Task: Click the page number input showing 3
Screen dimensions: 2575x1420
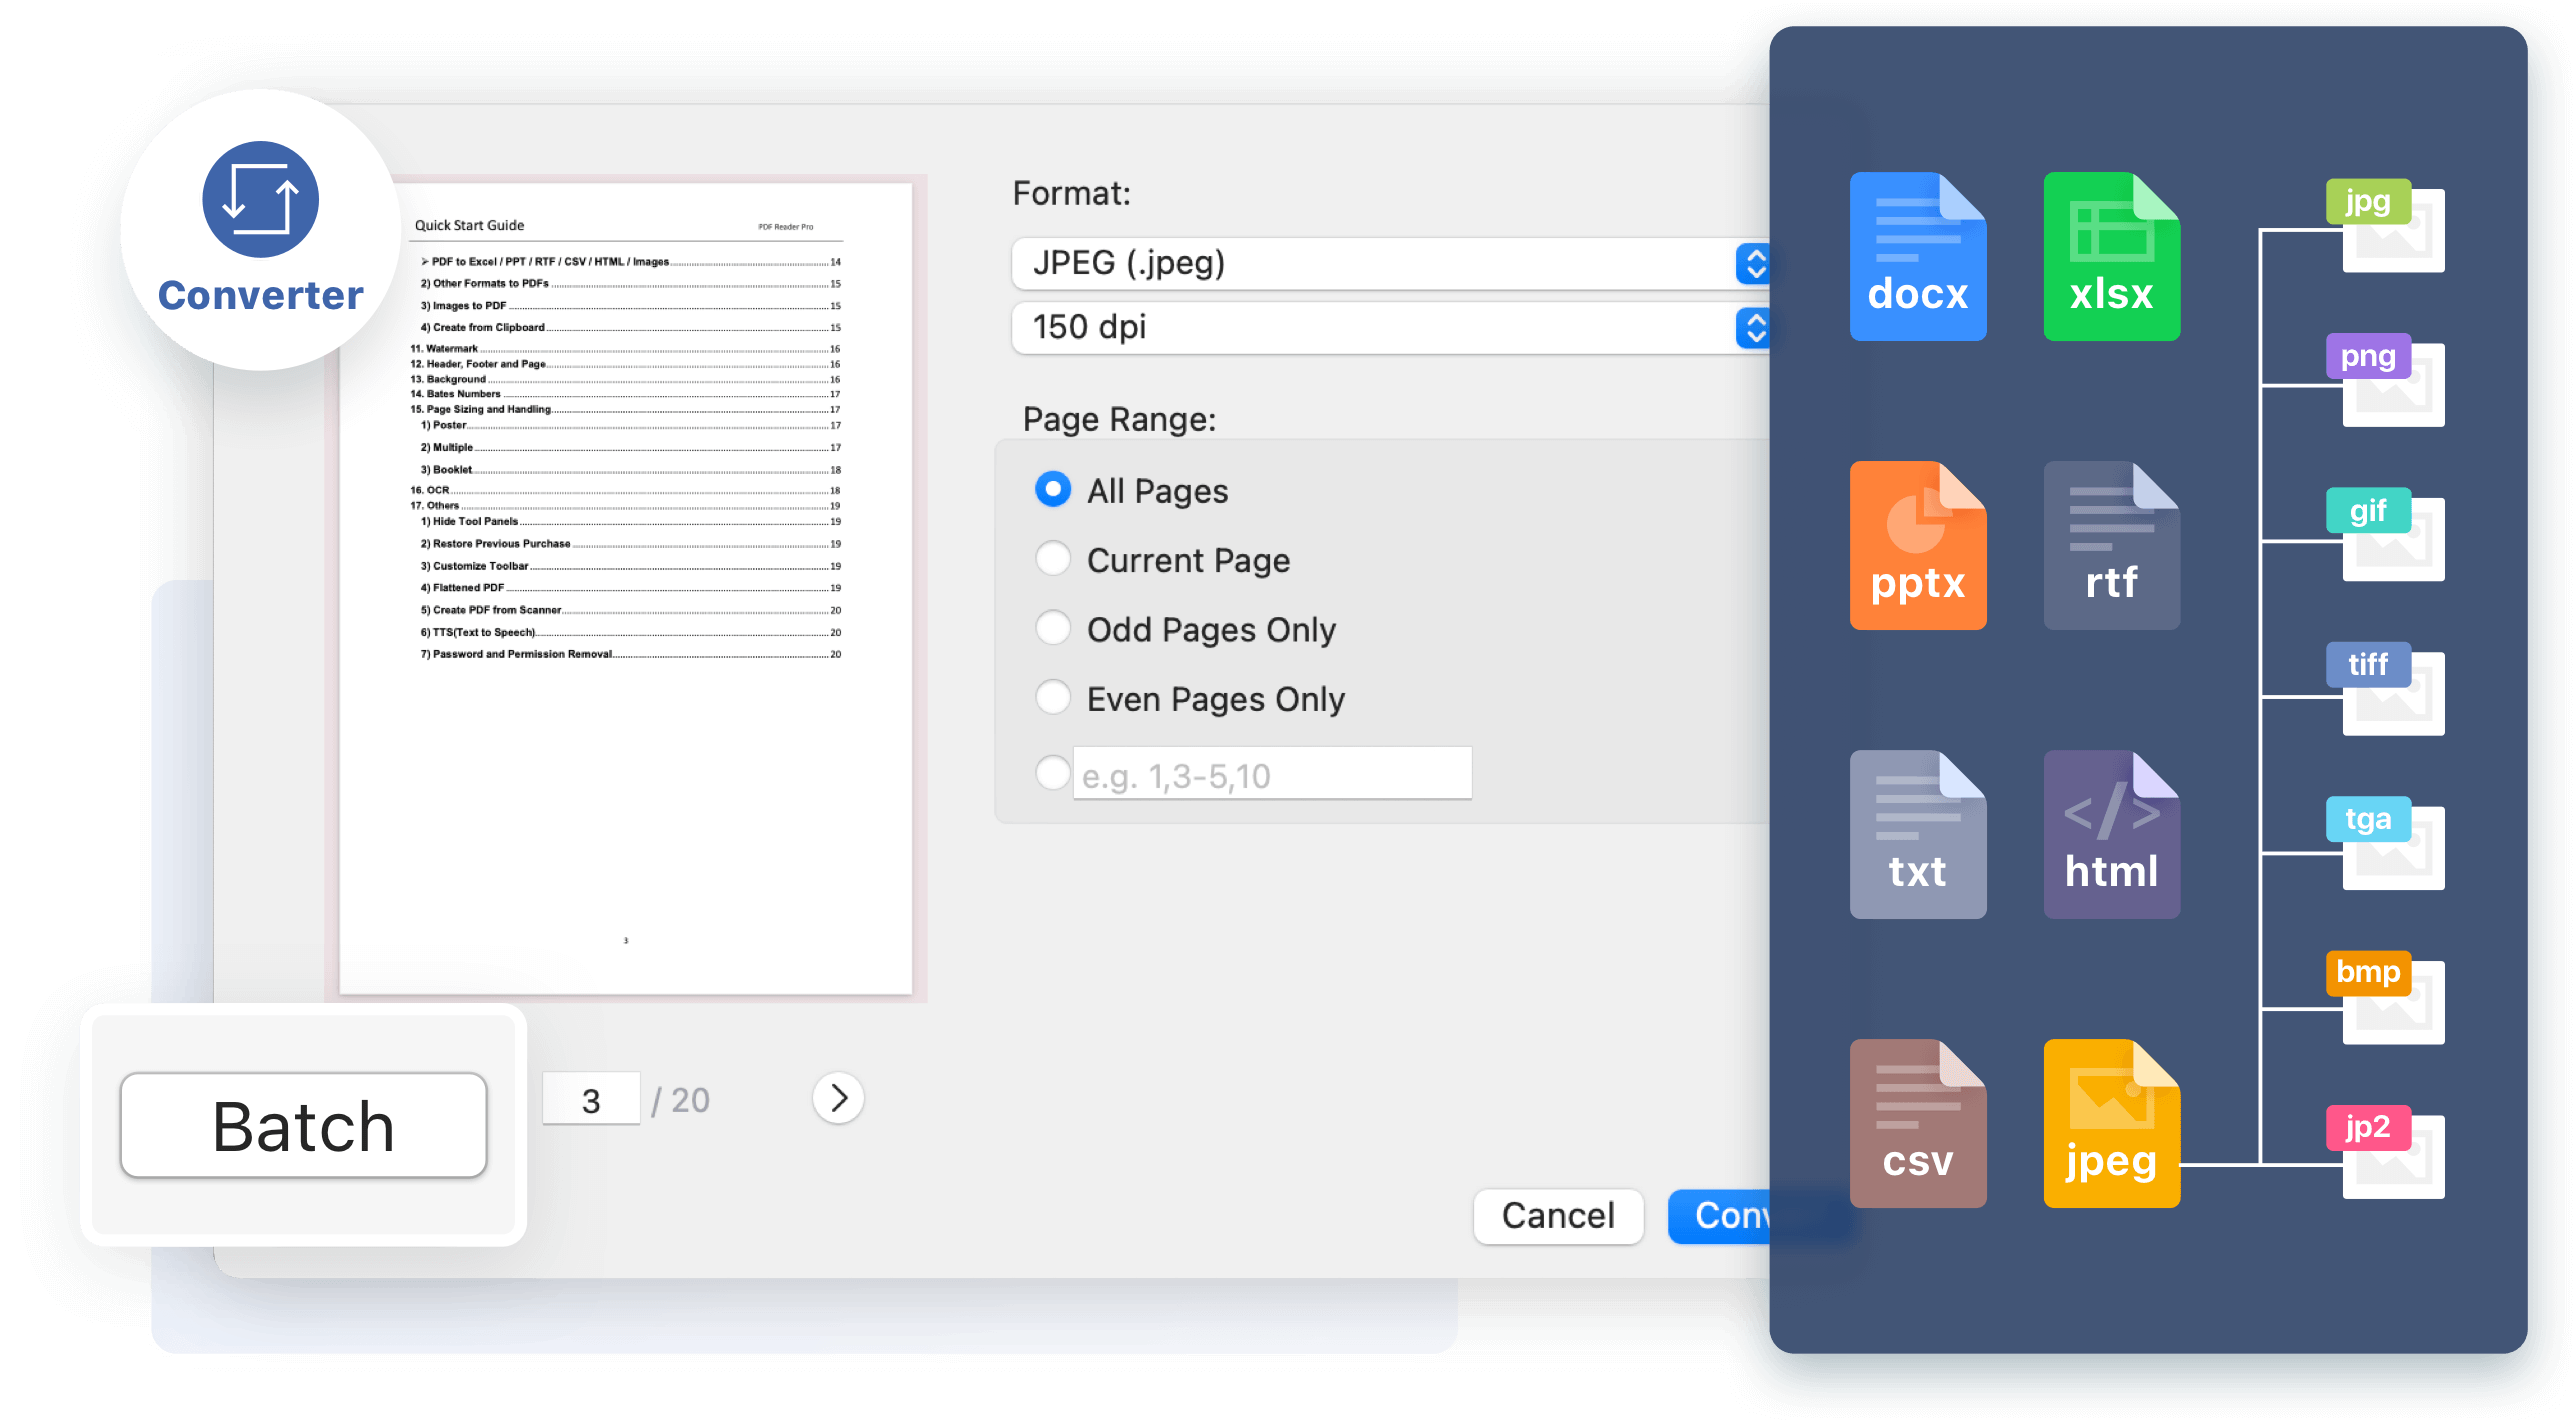Action: coord(591,1097)
